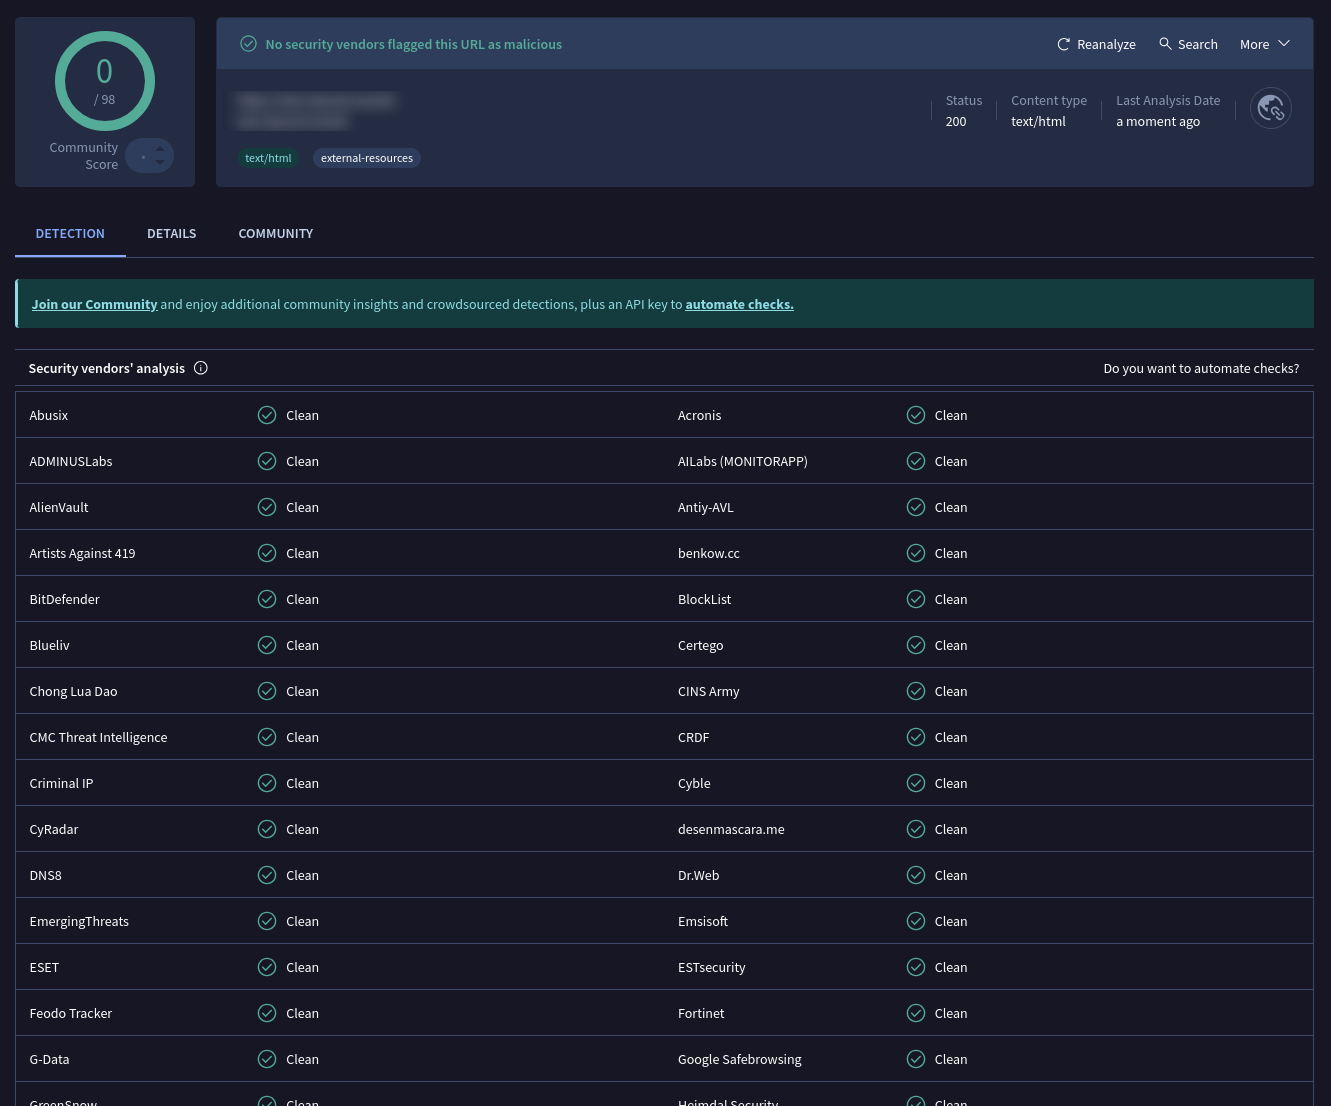Click the Clean check icon for desenmascara.me
The image size is (1331, 1106).
916,829
